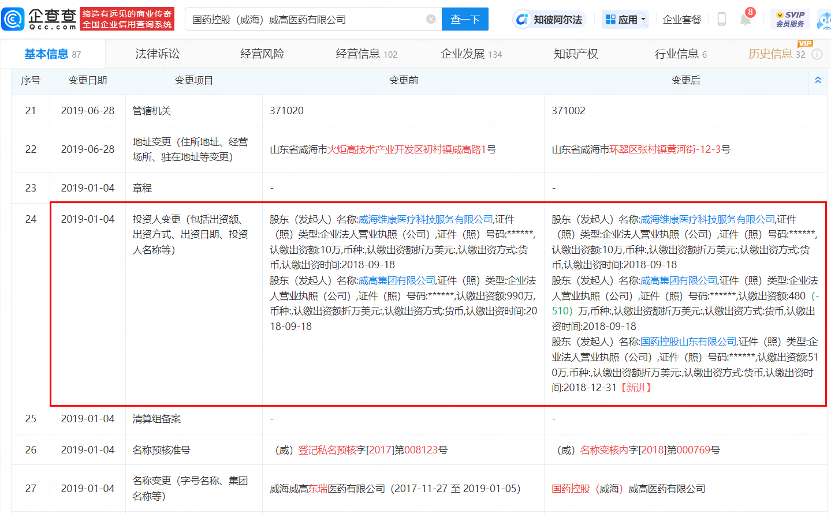This screenshot has width=832, height=514.
Task: Open 威海维康医疗科技服务有限公司 link in 变更后 column
Action: [708, 219]
